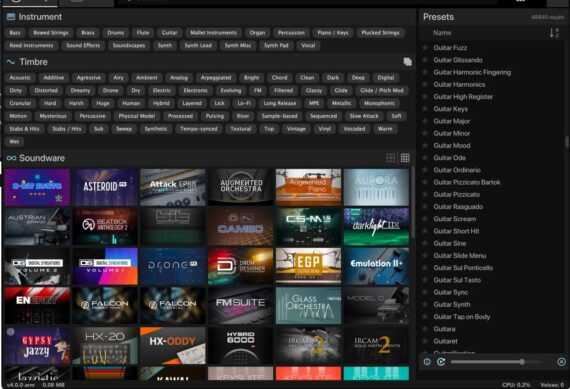Click the Sound Effects tag
The width and height of the screenshot is (570, 389).
[83, 45]
